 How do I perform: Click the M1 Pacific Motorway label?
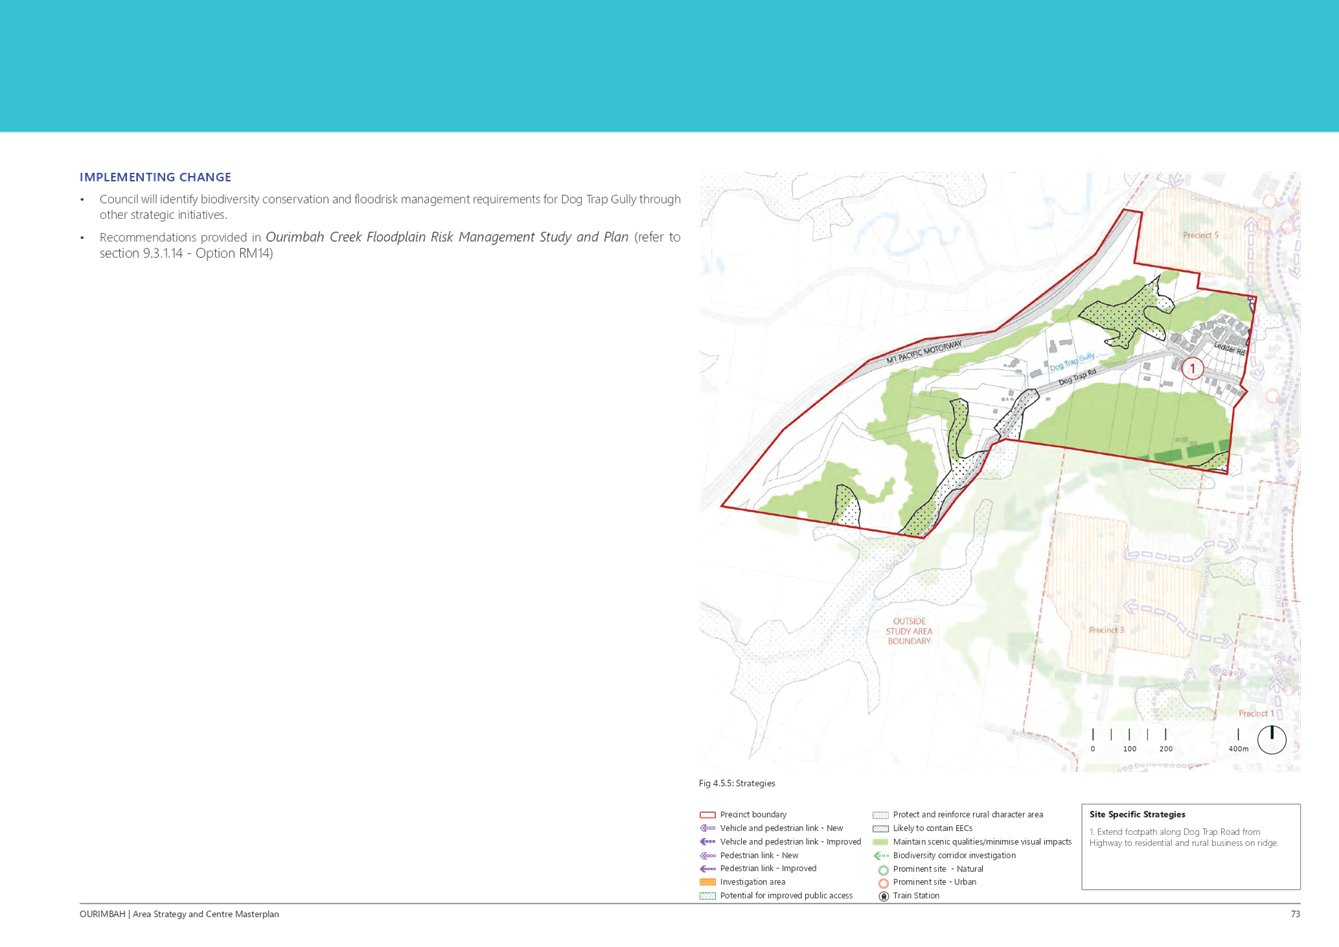(x=925, y=349)
